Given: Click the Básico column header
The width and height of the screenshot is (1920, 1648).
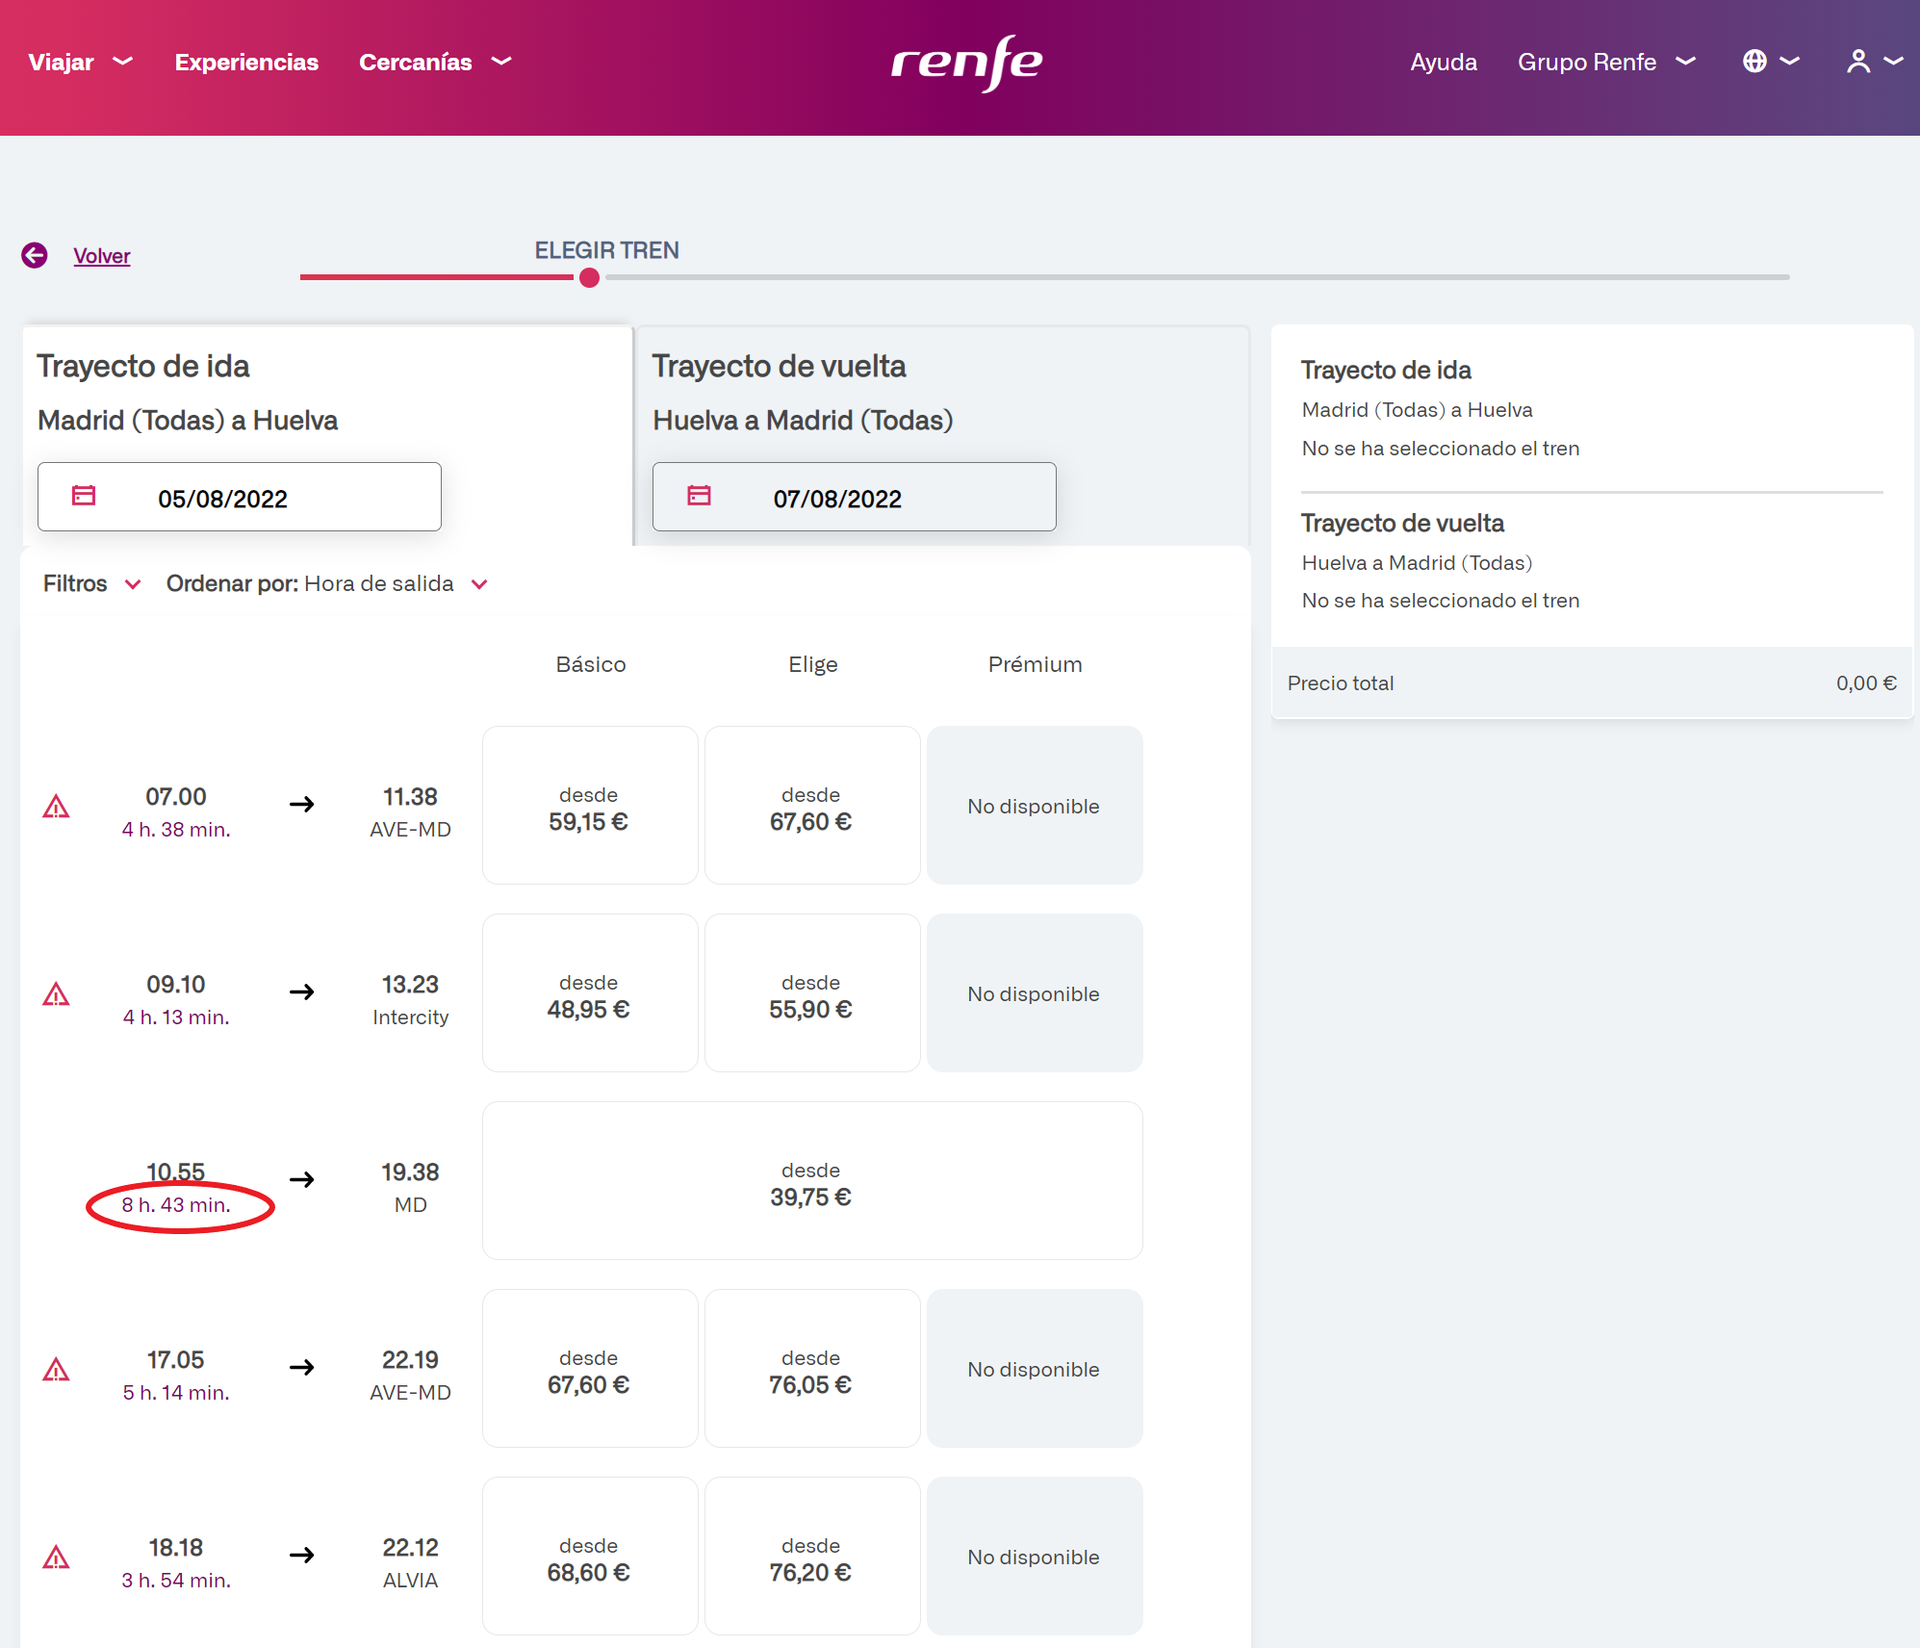Looking at the screenshot, I should click(590, 664).
